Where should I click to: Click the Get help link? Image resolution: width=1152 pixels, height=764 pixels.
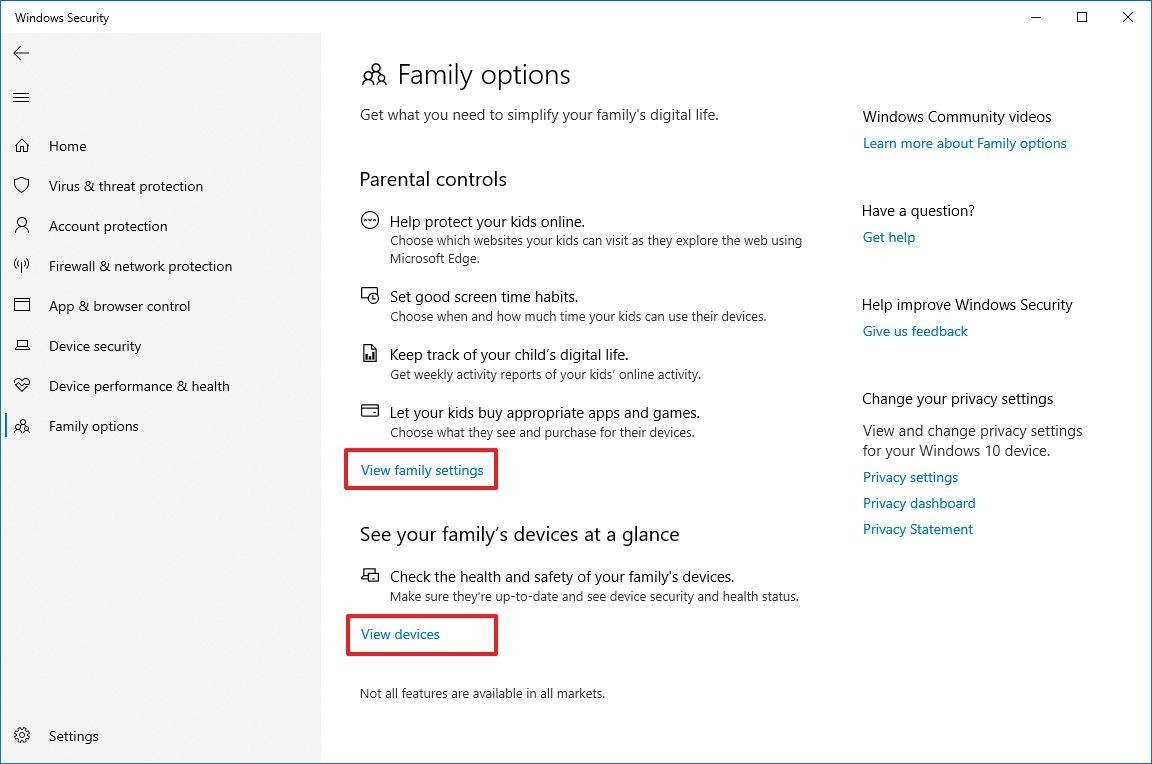click(888, 237)
